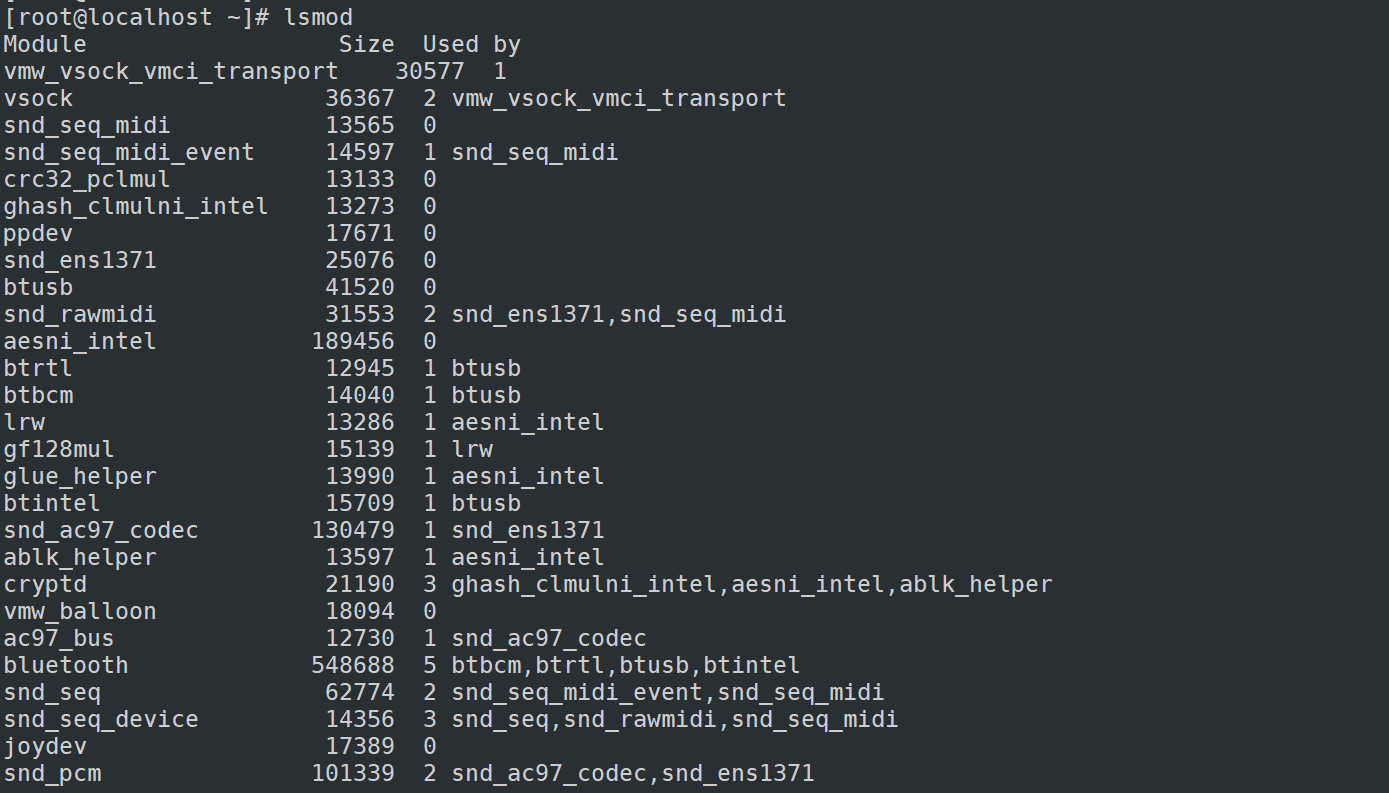Viewport: 1389px width, 793px height.
Task: Click the Size column header
Action: point(367,44)
